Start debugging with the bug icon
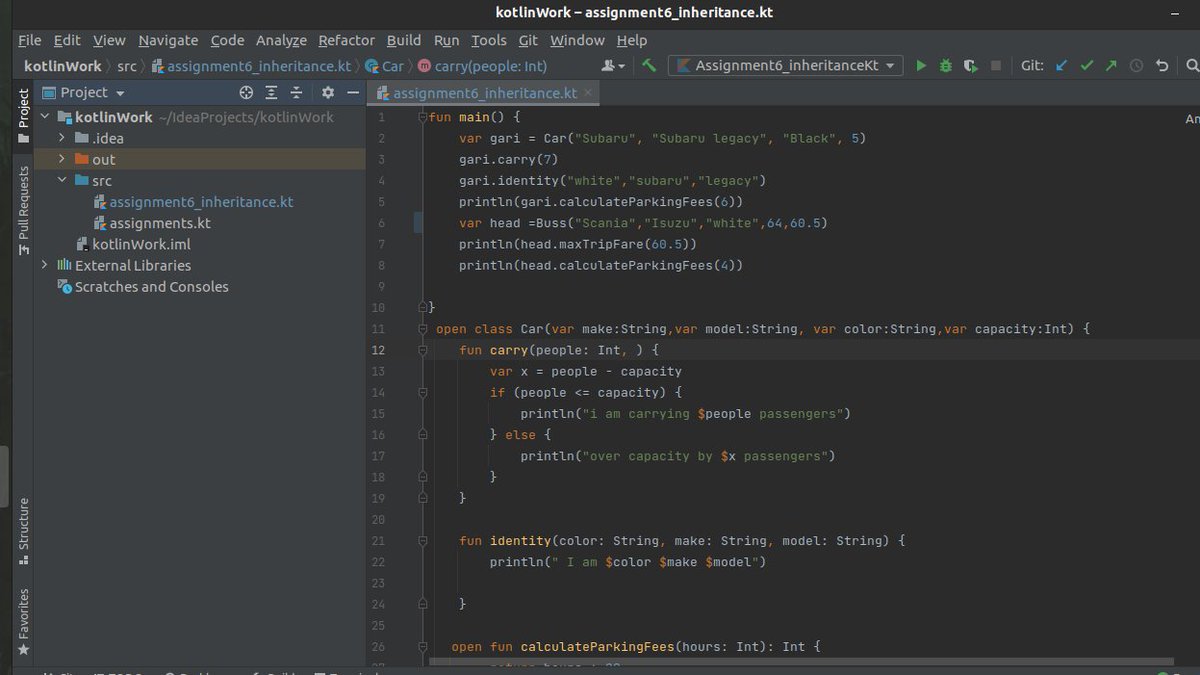1200x675 pixels. [946, 64]
